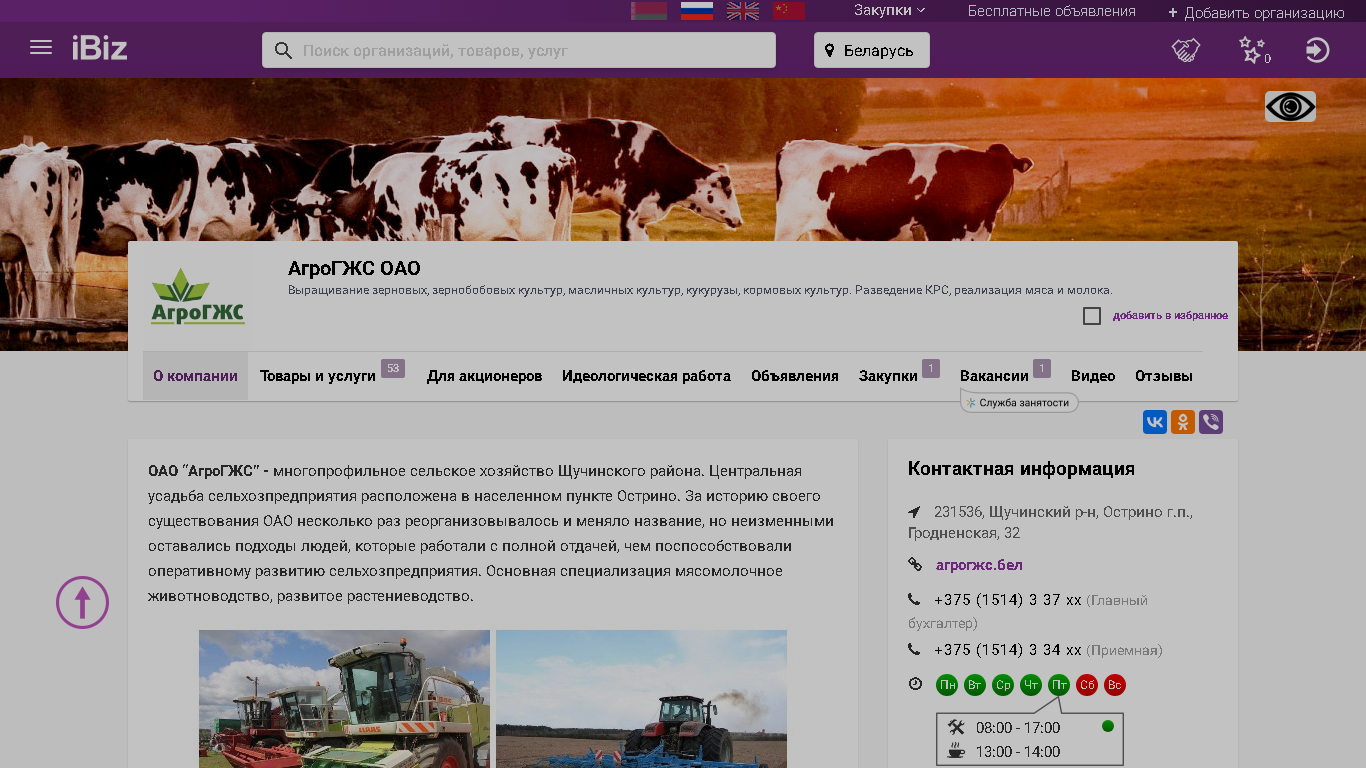1366x768 pixels.
Task: Click working hours 08:00 - 17:00
Action: pos(1018,728)
